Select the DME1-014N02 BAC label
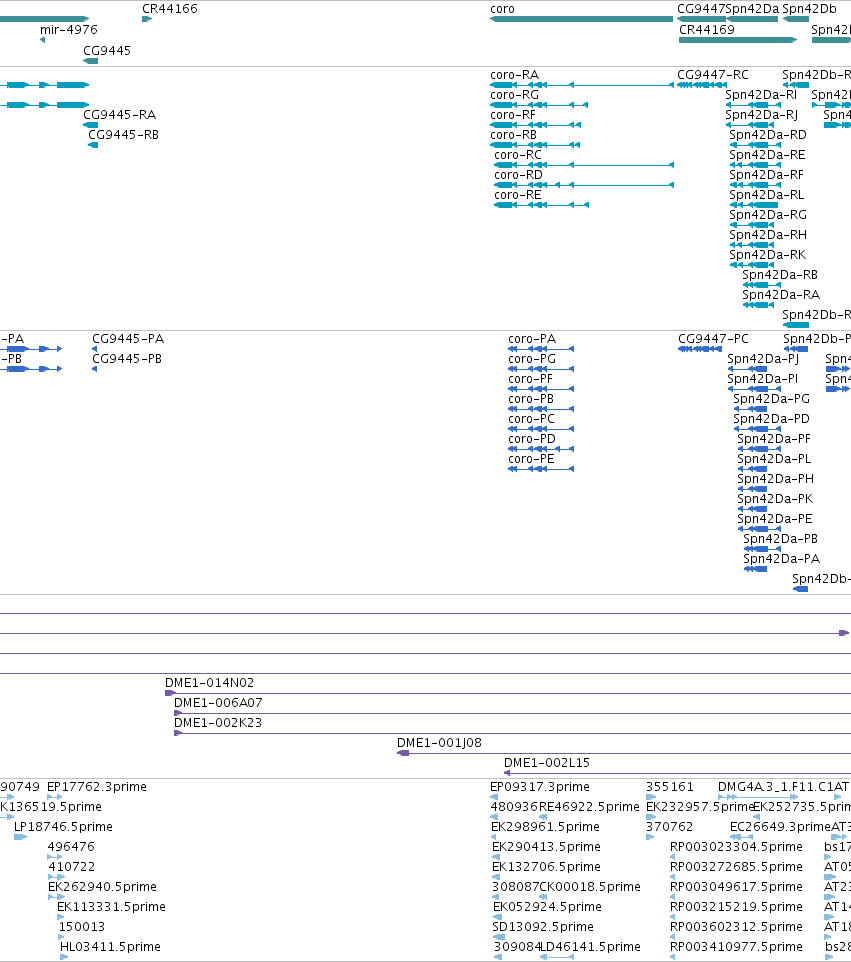 coord(209,682)
